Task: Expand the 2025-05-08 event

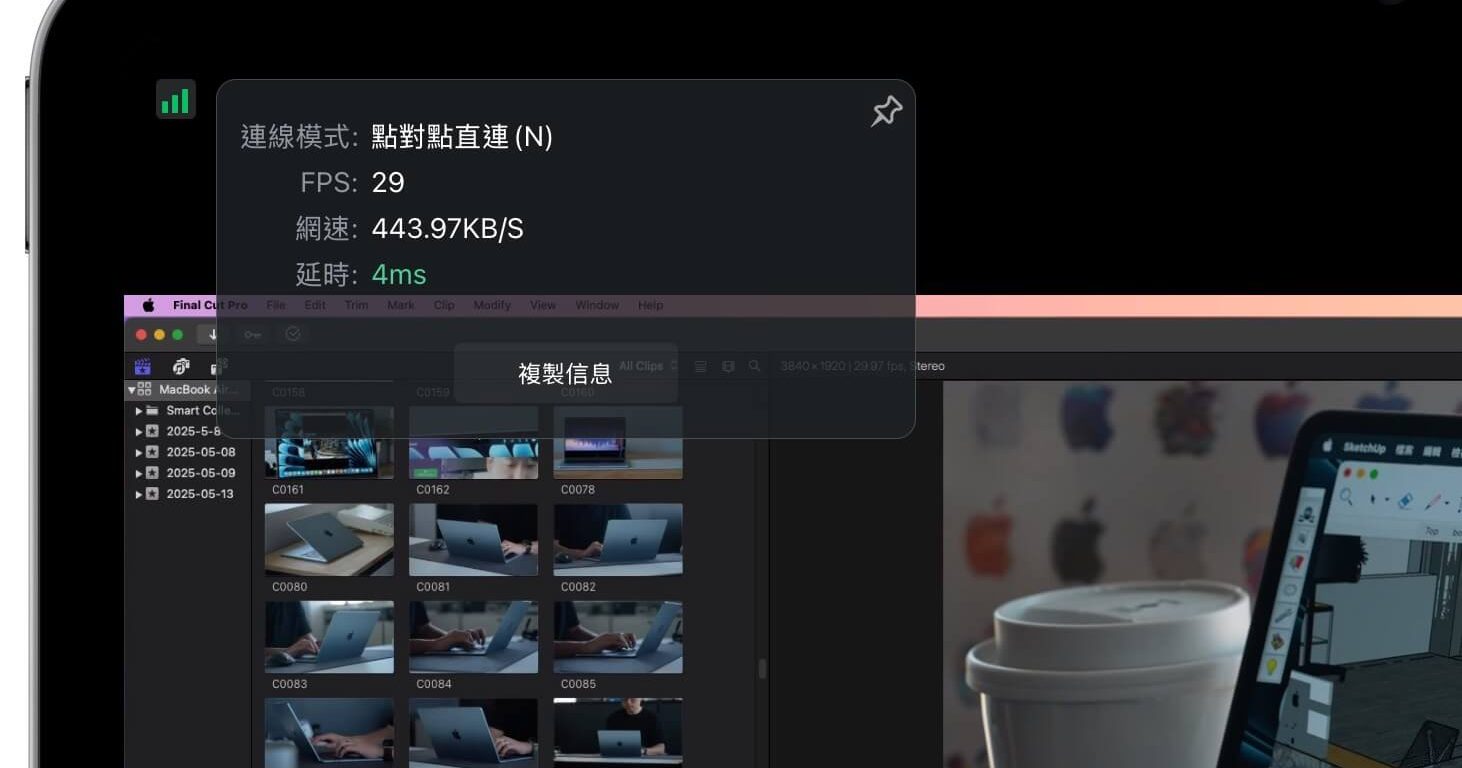Action: coord(139,452)
